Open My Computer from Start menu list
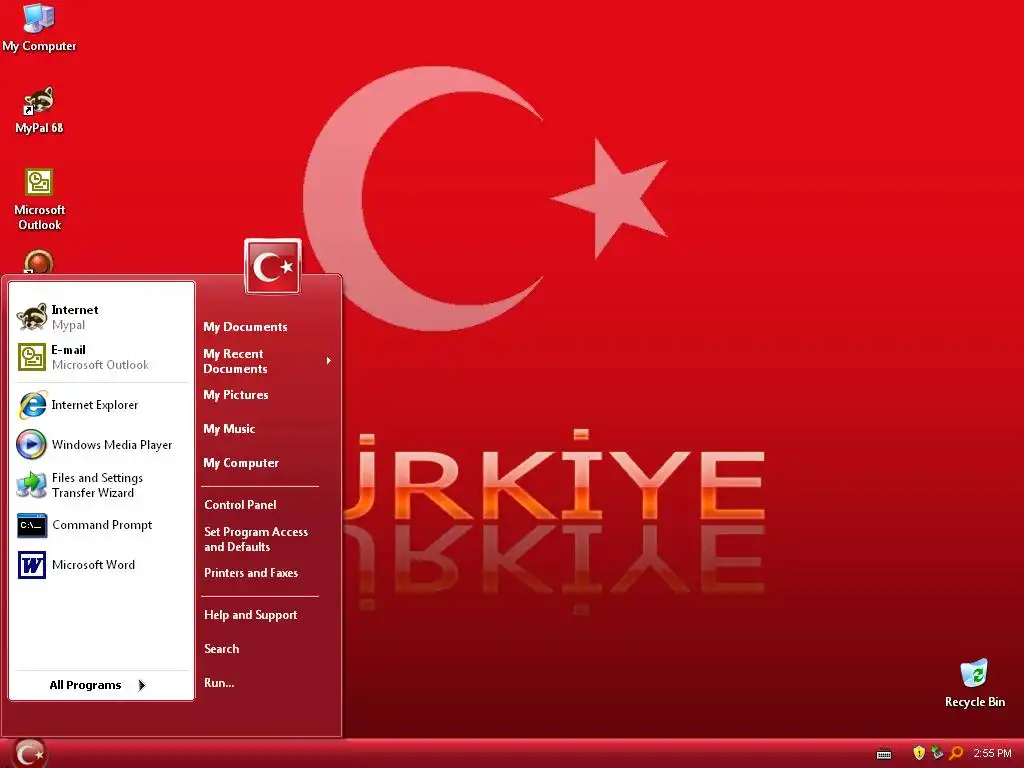 click(241, 463)
